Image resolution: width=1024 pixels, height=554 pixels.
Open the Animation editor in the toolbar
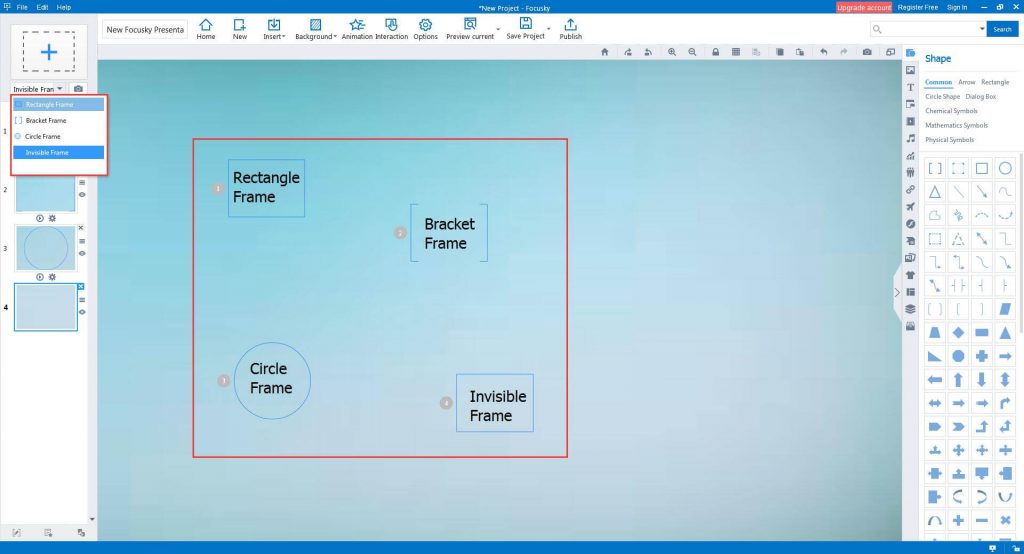click(x=357, y=28)
